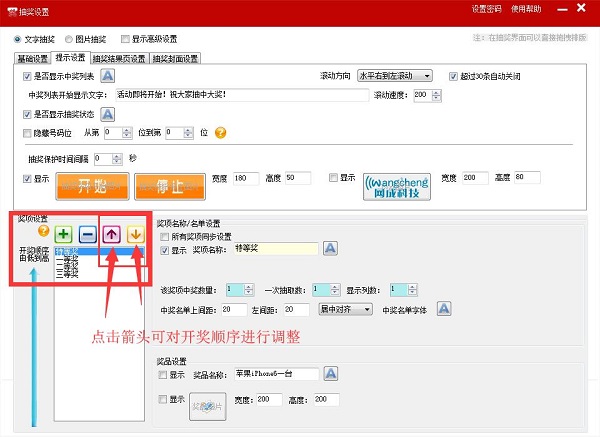Click the 使用帮助 link

pos(526,8)
